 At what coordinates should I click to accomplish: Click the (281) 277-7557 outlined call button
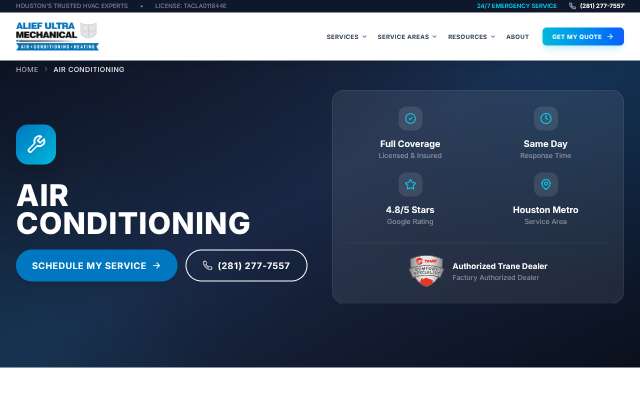pyautogui.click(x=246, y=265)
